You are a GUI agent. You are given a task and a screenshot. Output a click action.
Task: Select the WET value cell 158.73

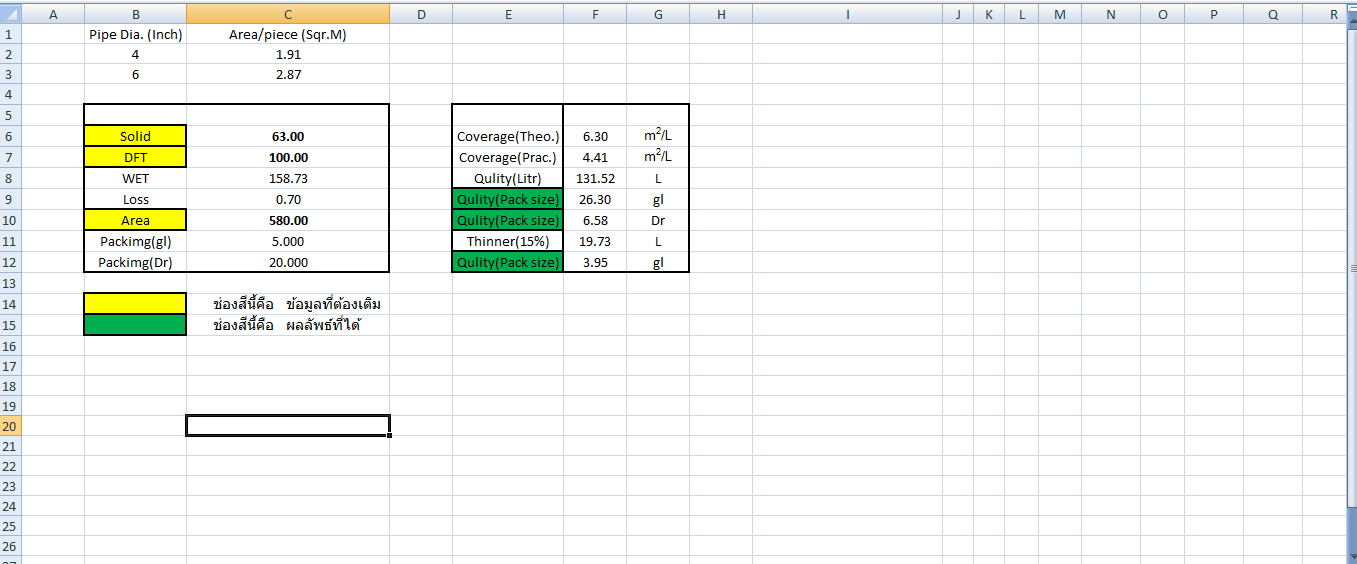click(x=287, y=178)
